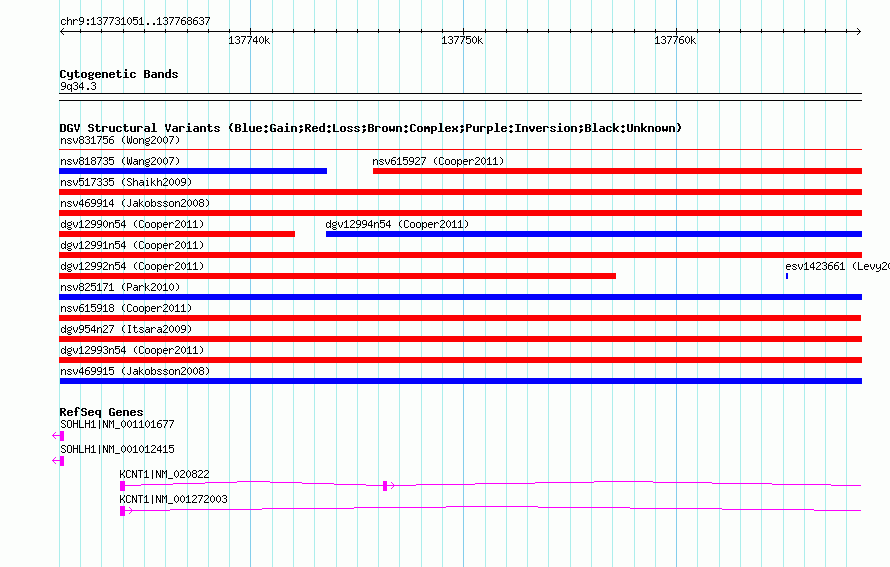
Task: Click the SOHLH1|NM_001012415 gene arrow glyph
Action: coord(58,461)
